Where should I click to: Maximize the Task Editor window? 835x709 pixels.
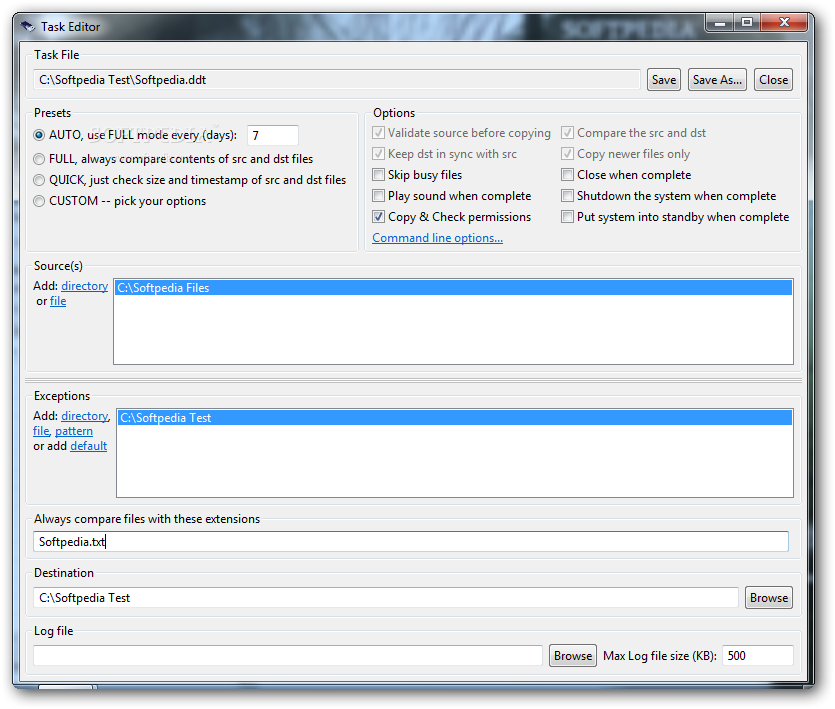(x=747, y=22)
